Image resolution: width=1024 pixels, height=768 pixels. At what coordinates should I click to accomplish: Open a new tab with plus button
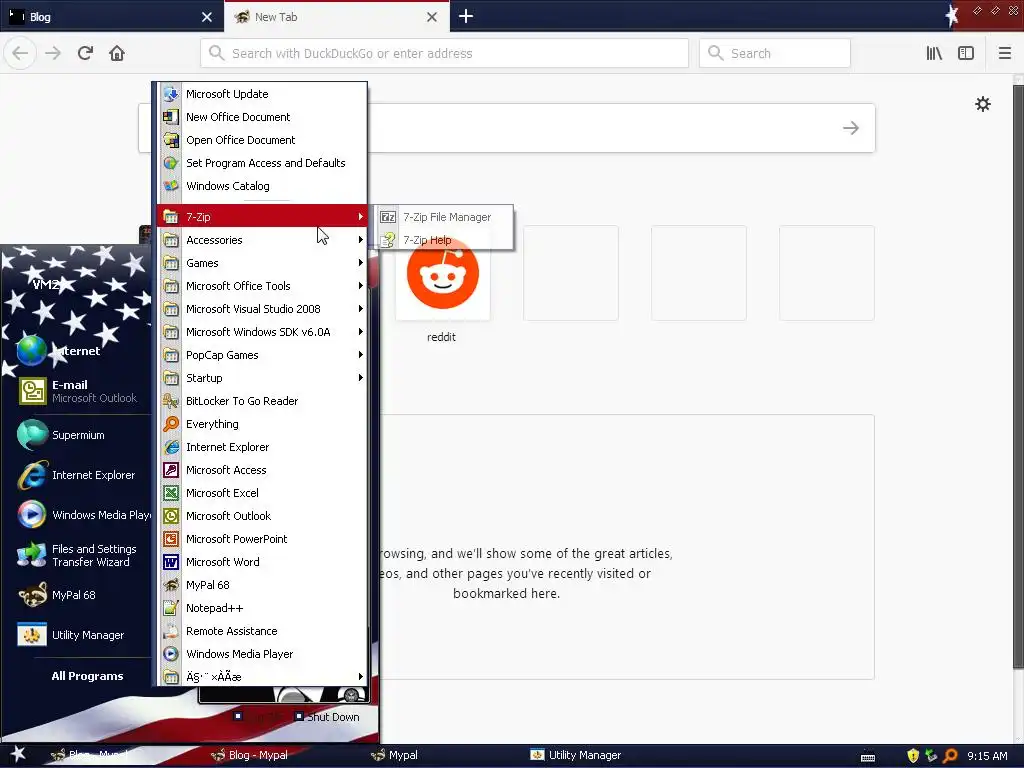pos(466,16)
